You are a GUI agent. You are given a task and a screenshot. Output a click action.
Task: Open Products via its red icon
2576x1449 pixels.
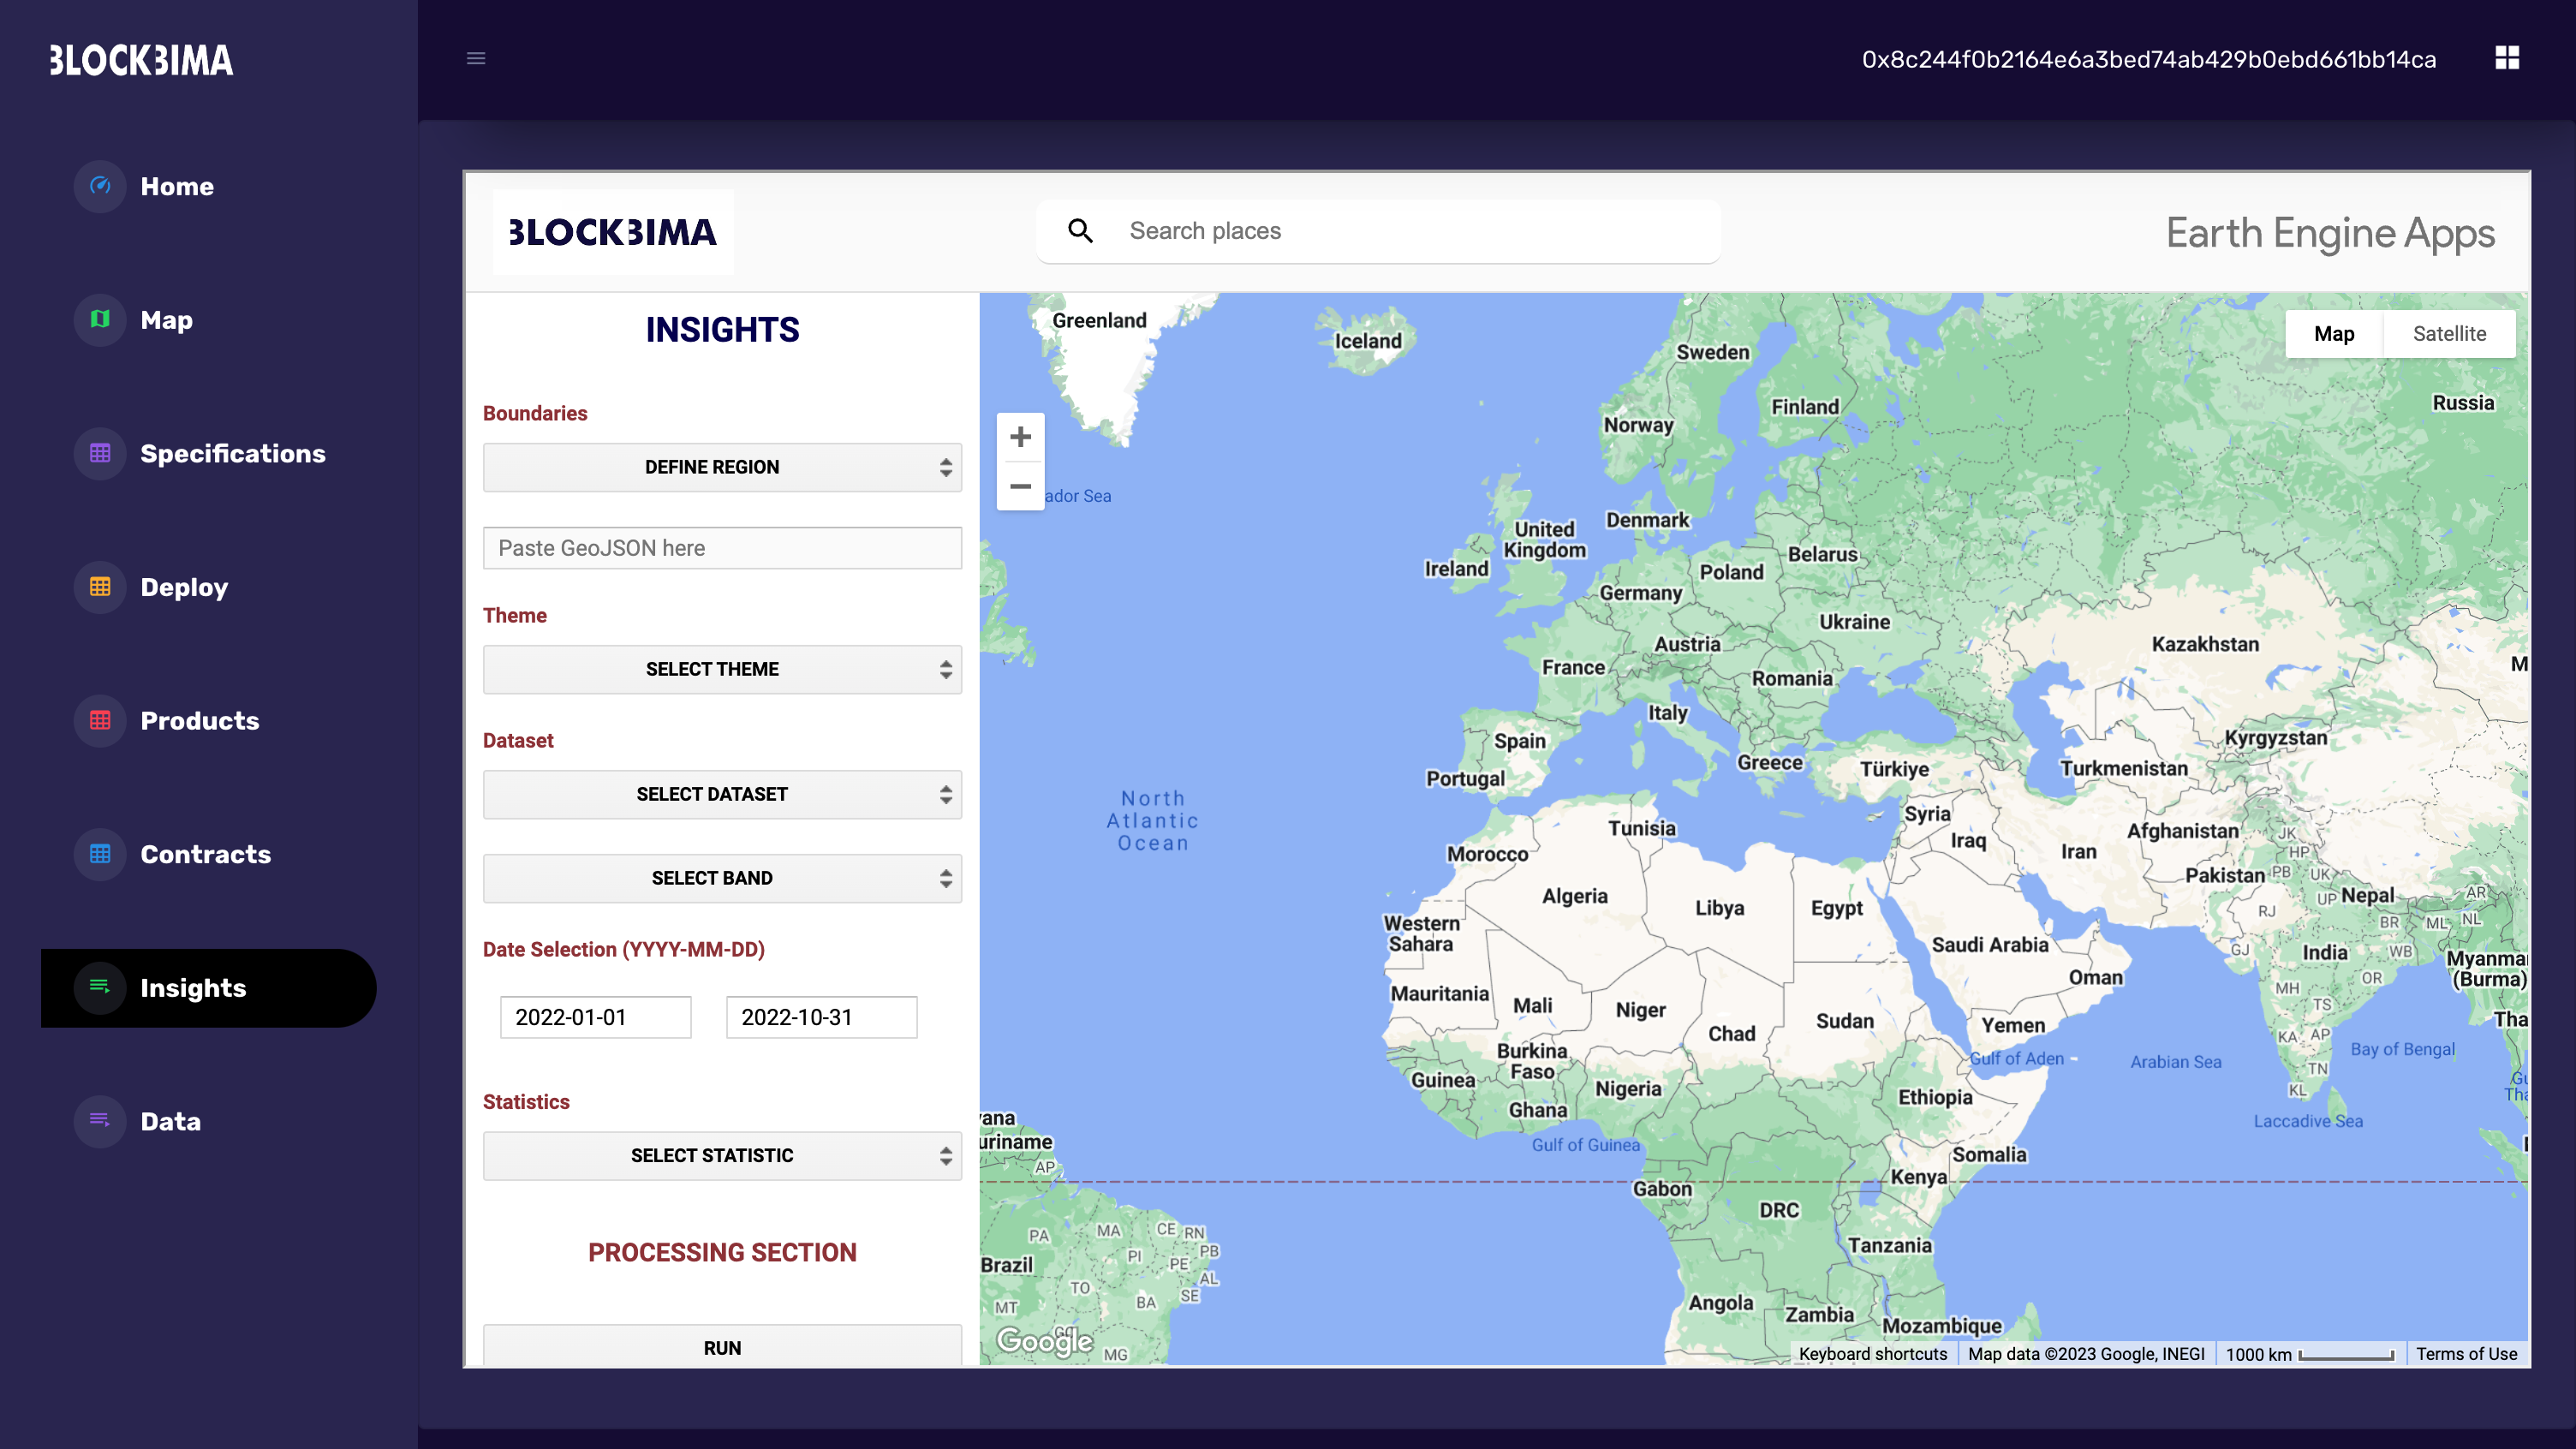click(x=100, y=720)
